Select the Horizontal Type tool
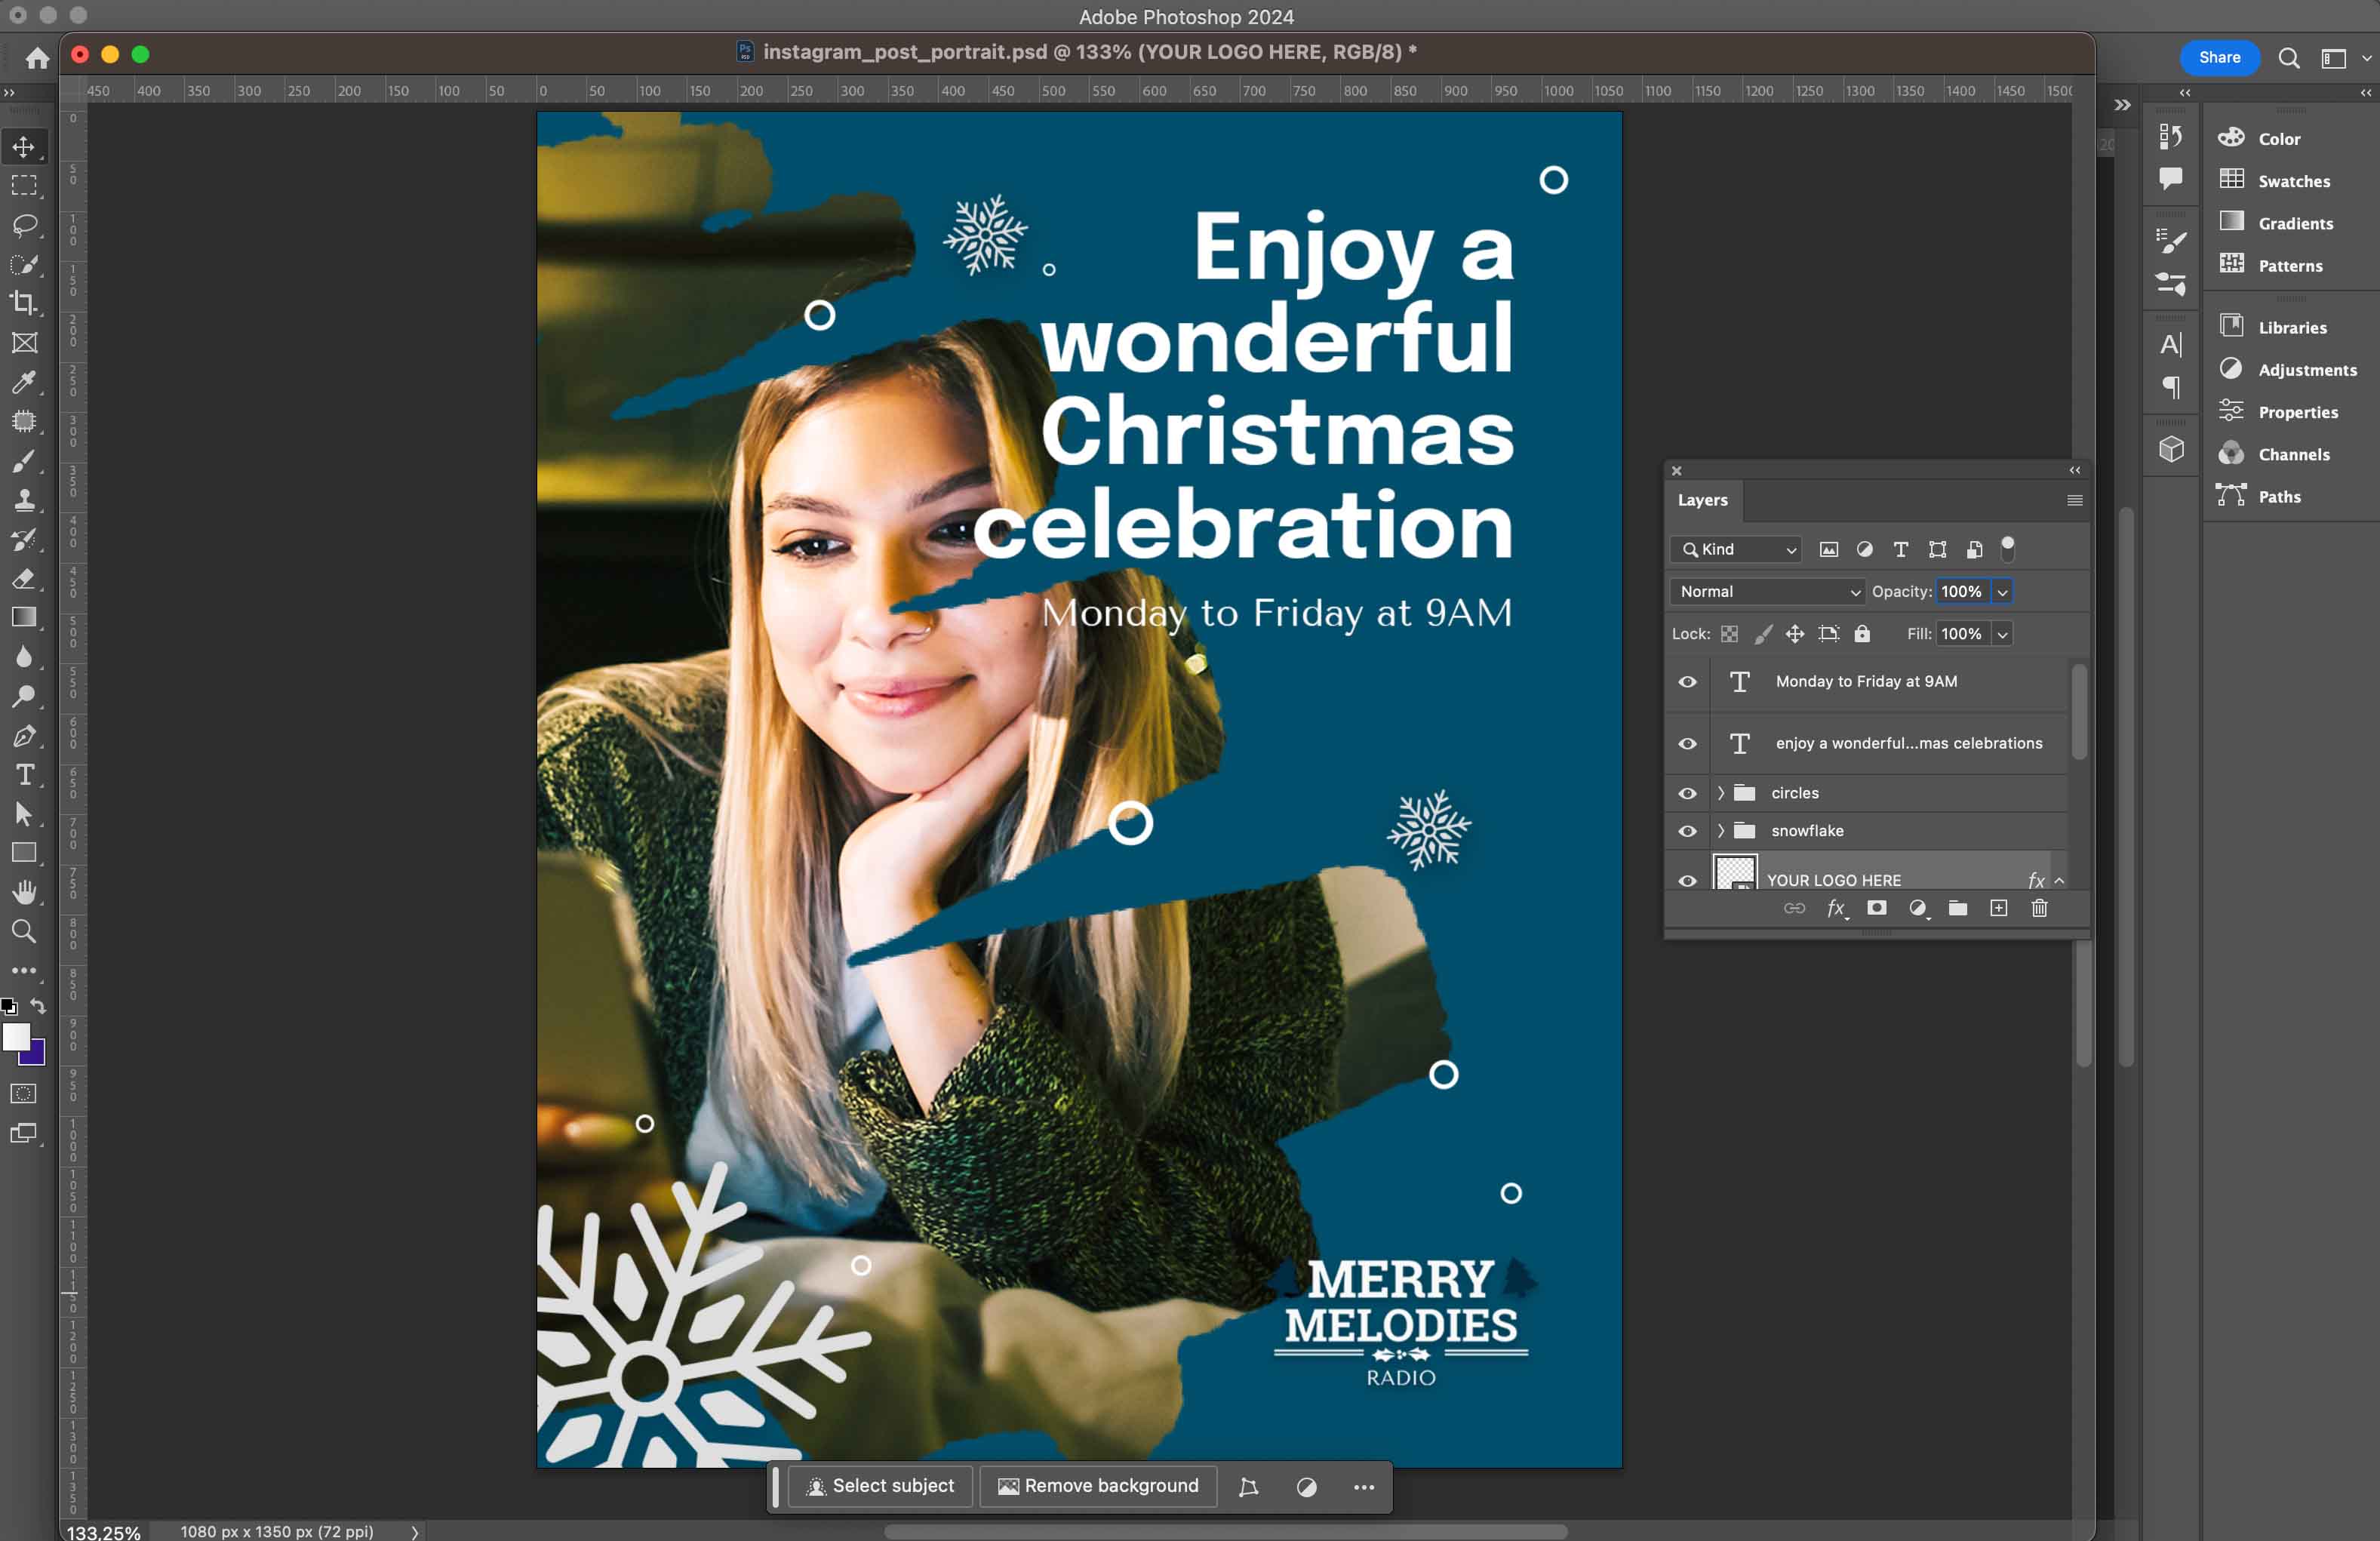 24,775
